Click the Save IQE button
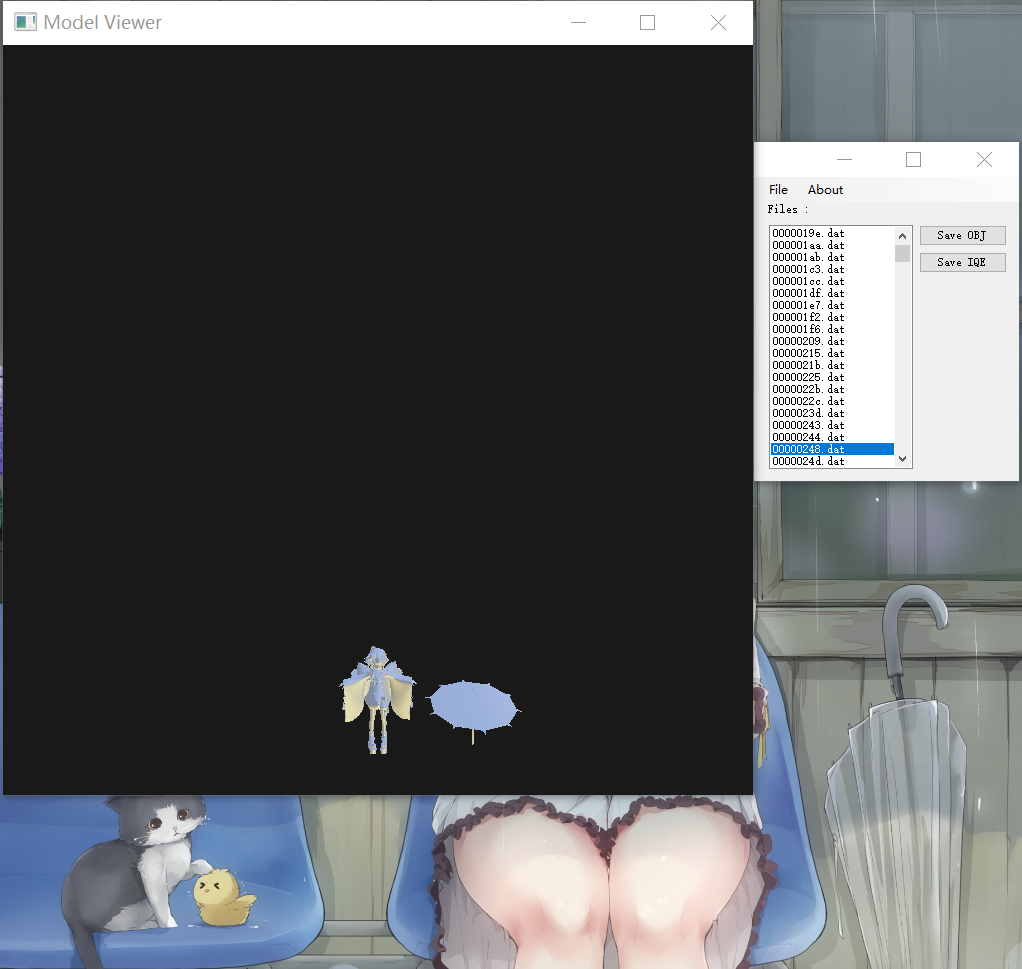This screenshot has height=969, width=1022. 962,262
